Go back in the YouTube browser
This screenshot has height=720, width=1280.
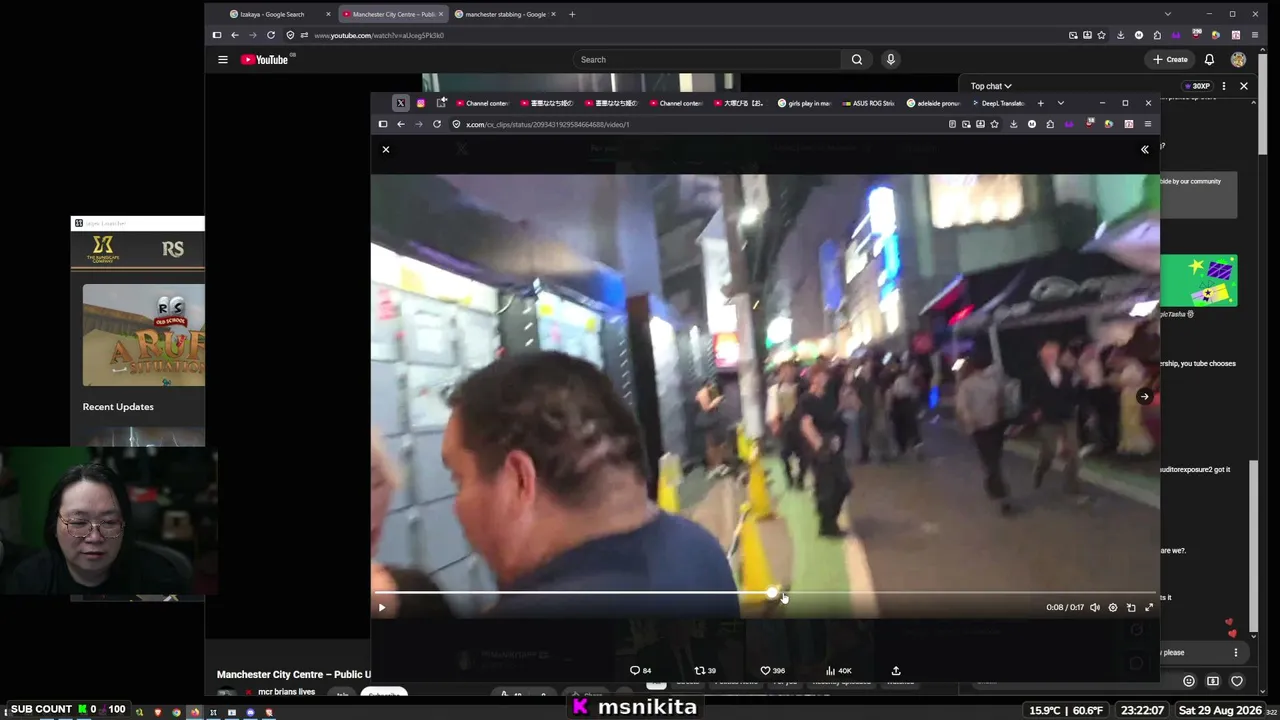pos(235,35)
